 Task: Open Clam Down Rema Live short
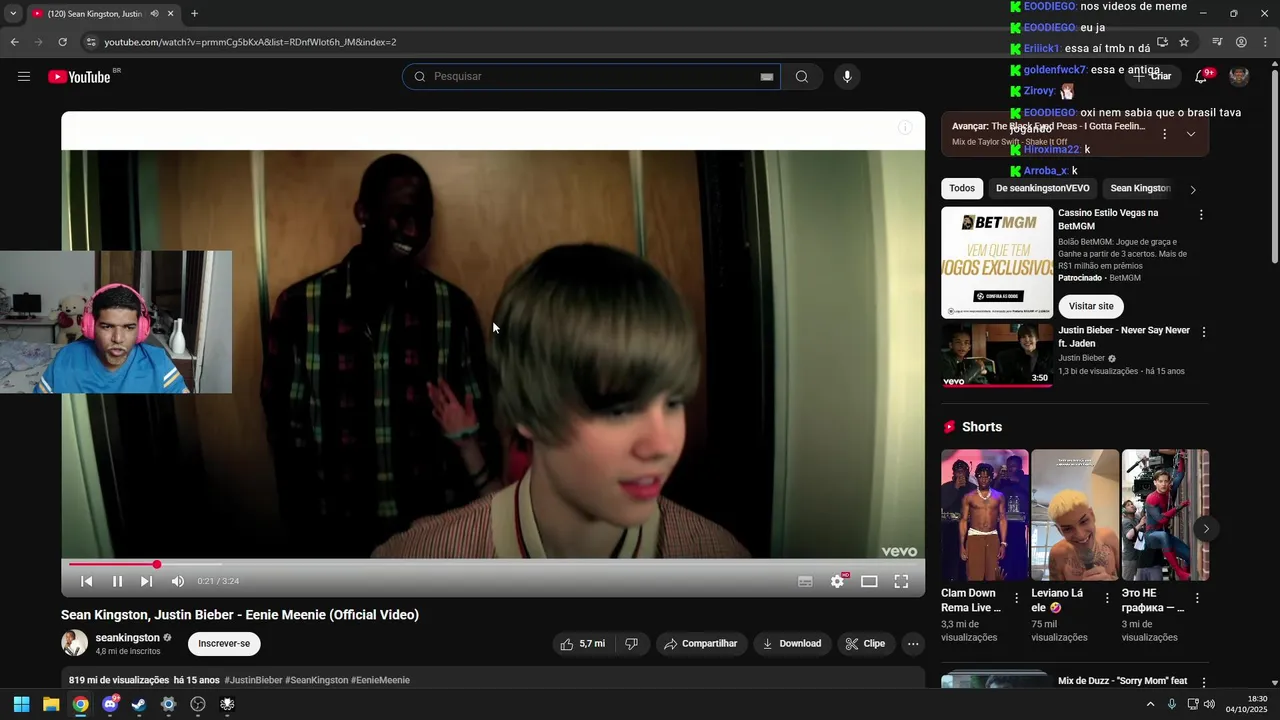point(985,514)
